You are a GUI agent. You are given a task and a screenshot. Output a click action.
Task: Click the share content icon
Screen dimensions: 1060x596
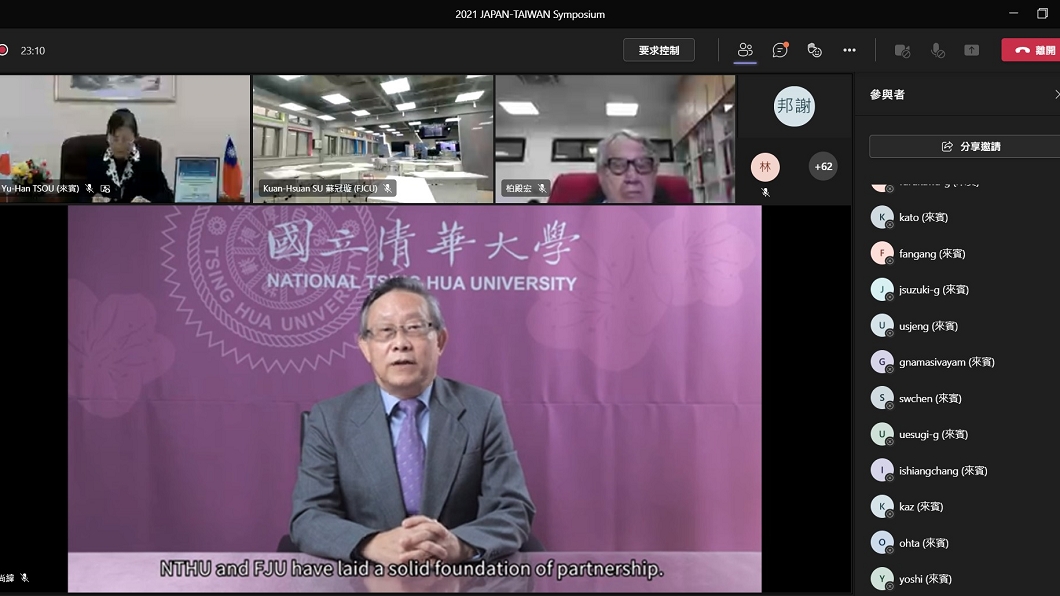(971, 50)
